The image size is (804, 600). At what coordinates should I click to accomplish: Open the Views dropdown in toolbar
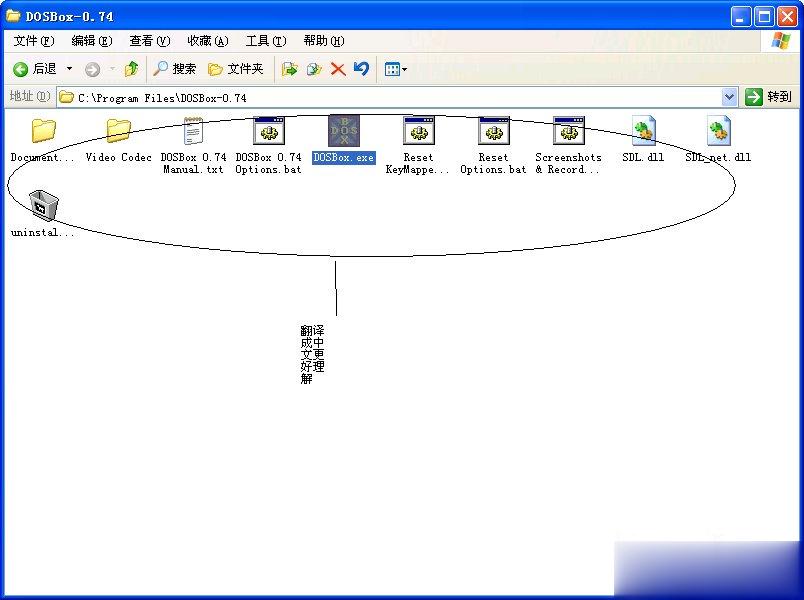(395, 69)
